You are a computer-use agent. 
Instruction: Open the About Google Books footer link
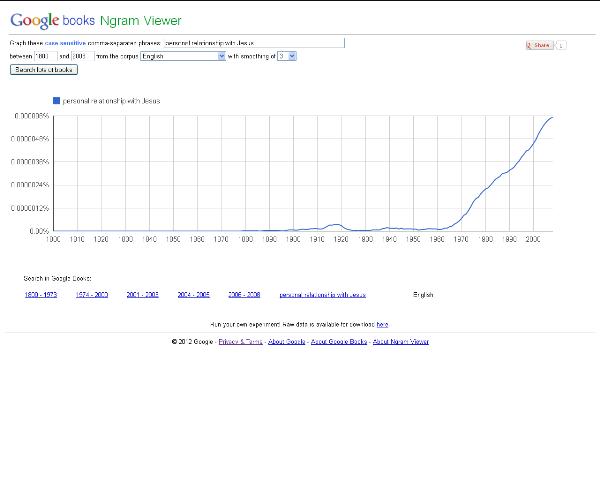339,342
